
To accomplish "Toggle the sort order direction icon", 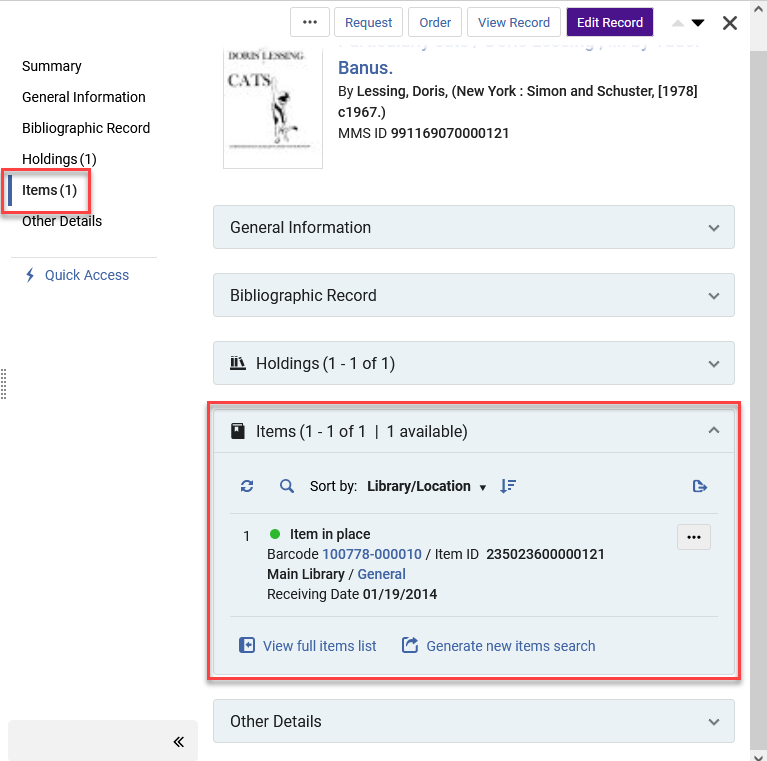I will coord(508,486).
